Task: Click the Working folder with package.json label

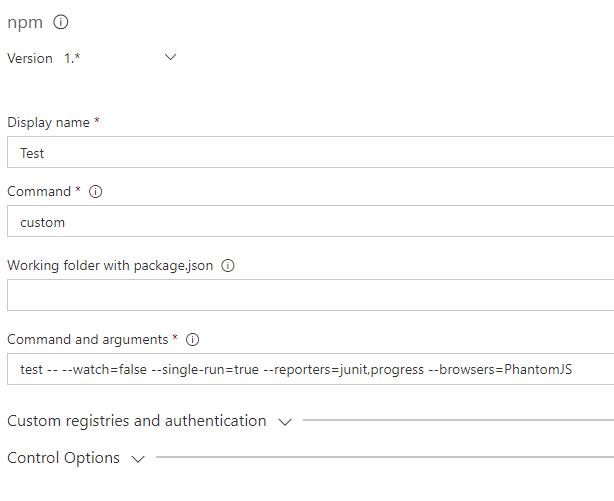Action: 110,265
